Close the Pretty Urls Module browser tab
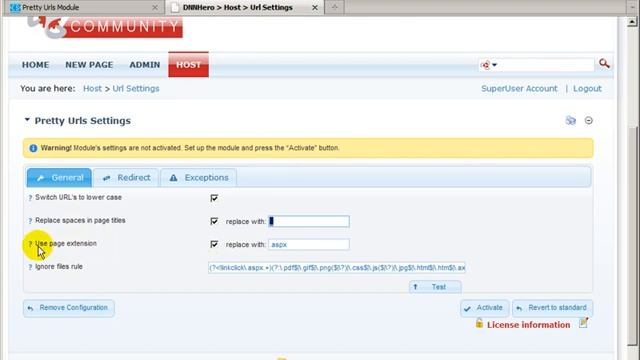Image resolution: width=640 pixels, height=360 pixels. [155, 7]
